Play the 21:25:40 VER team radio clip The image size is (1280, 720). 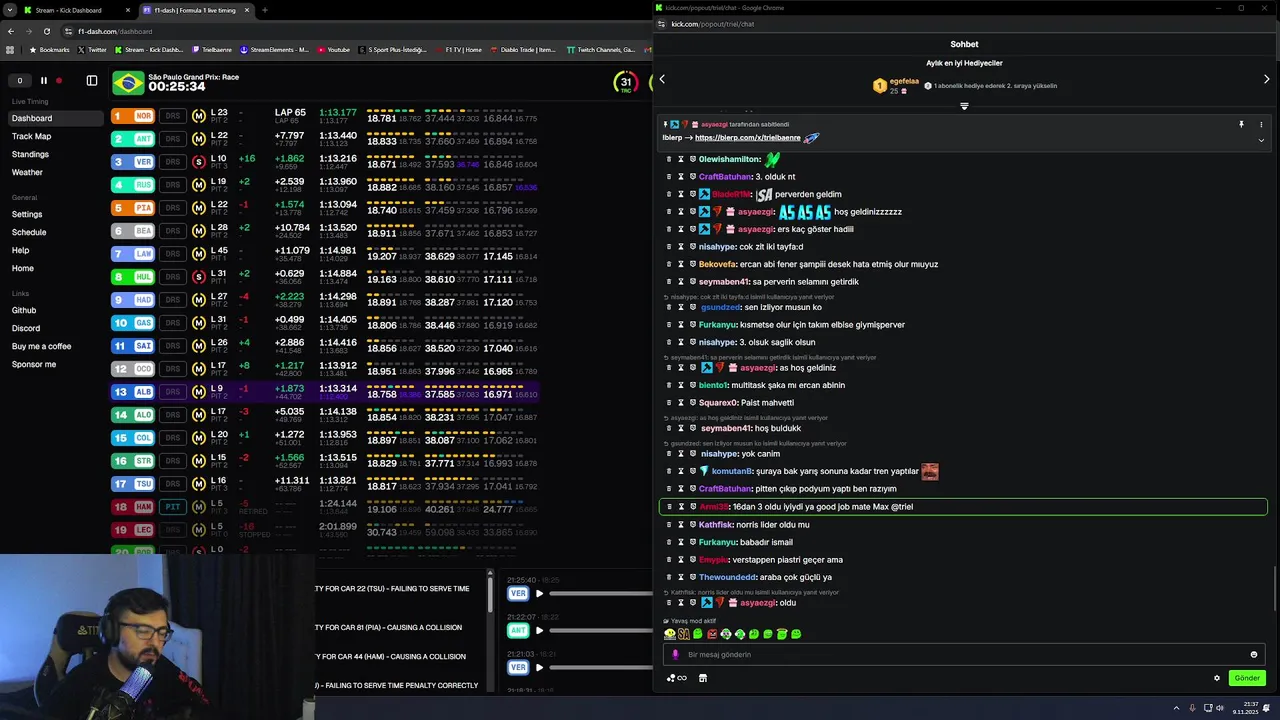coord(539,593)
